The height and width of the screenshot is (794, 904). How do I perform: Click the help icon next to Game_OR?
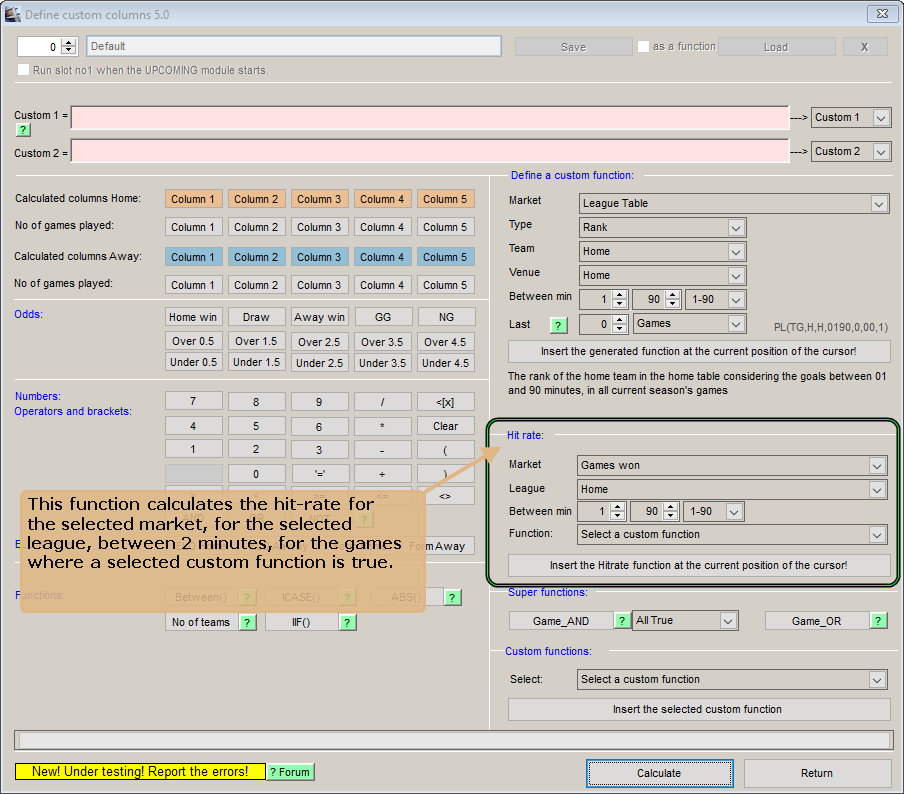point(880,620)
